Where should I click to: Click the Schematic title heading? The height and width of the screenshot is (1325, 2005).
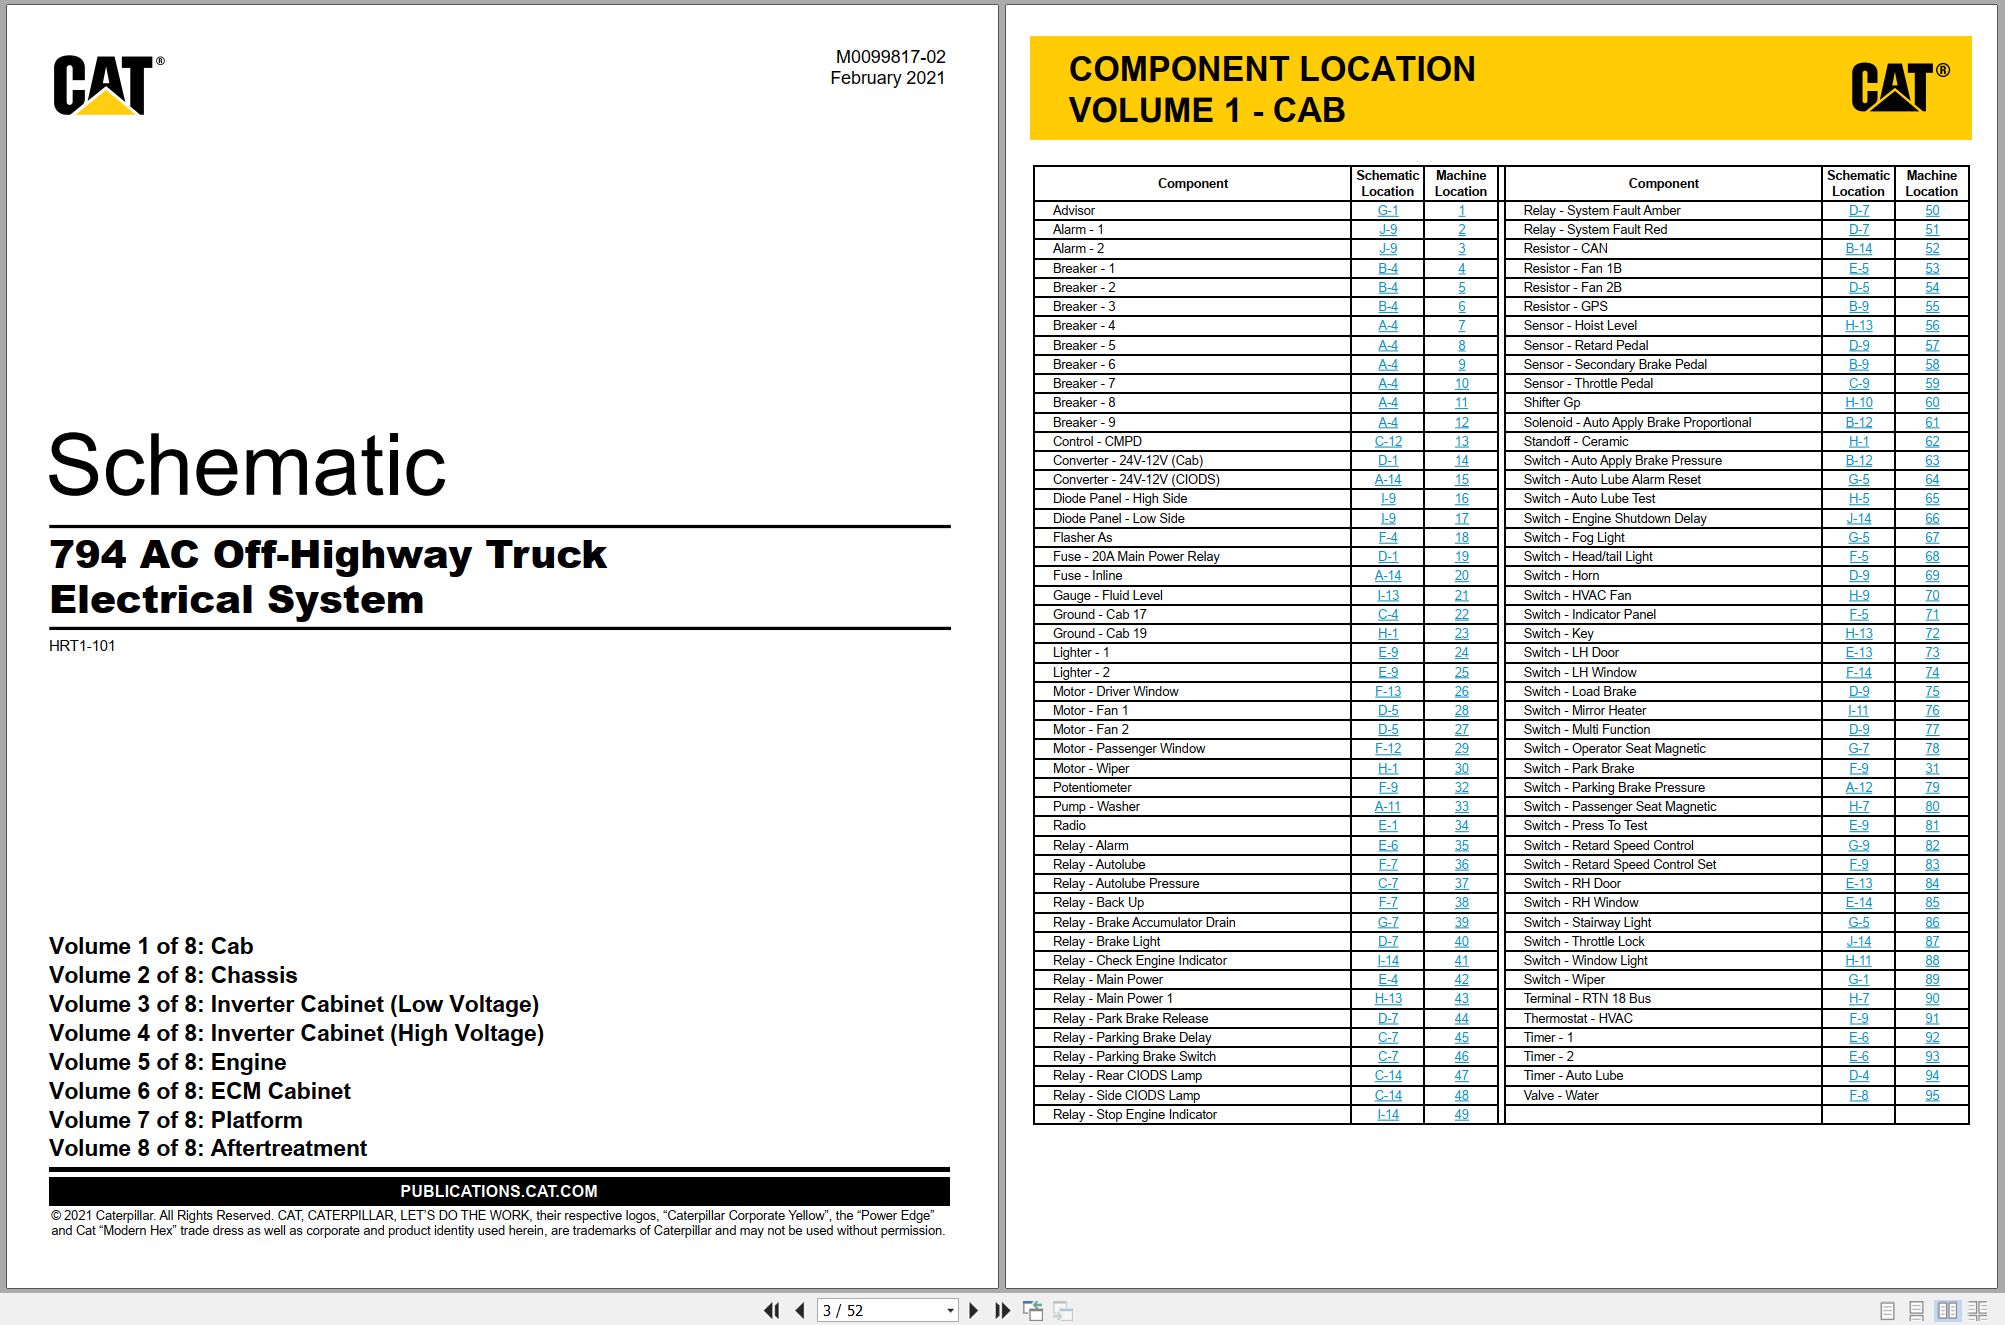[x=247, y=465]
